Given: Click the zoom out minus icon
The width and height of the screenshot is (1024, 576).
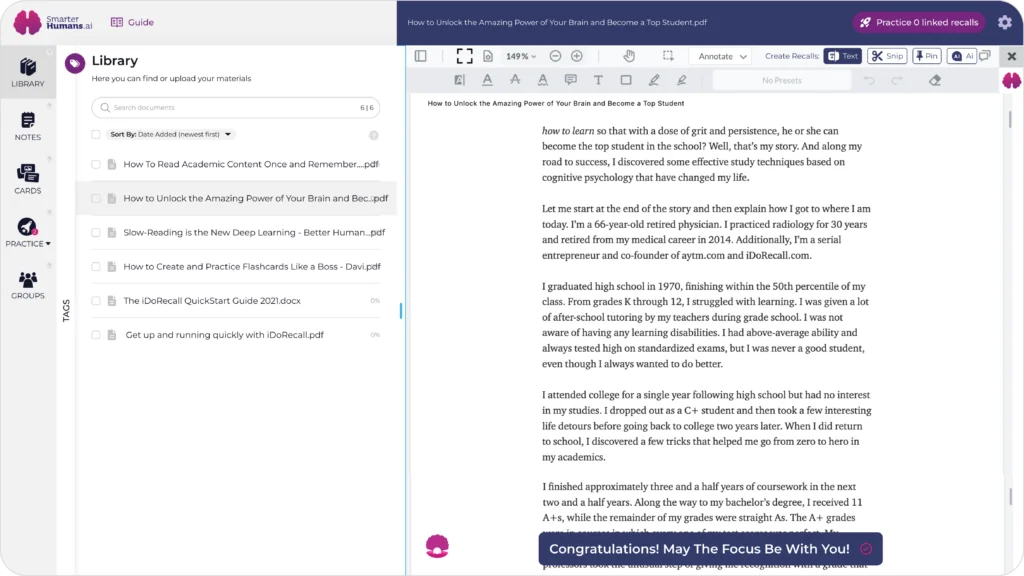Looking at the screenshot, I should pos(555,56).
